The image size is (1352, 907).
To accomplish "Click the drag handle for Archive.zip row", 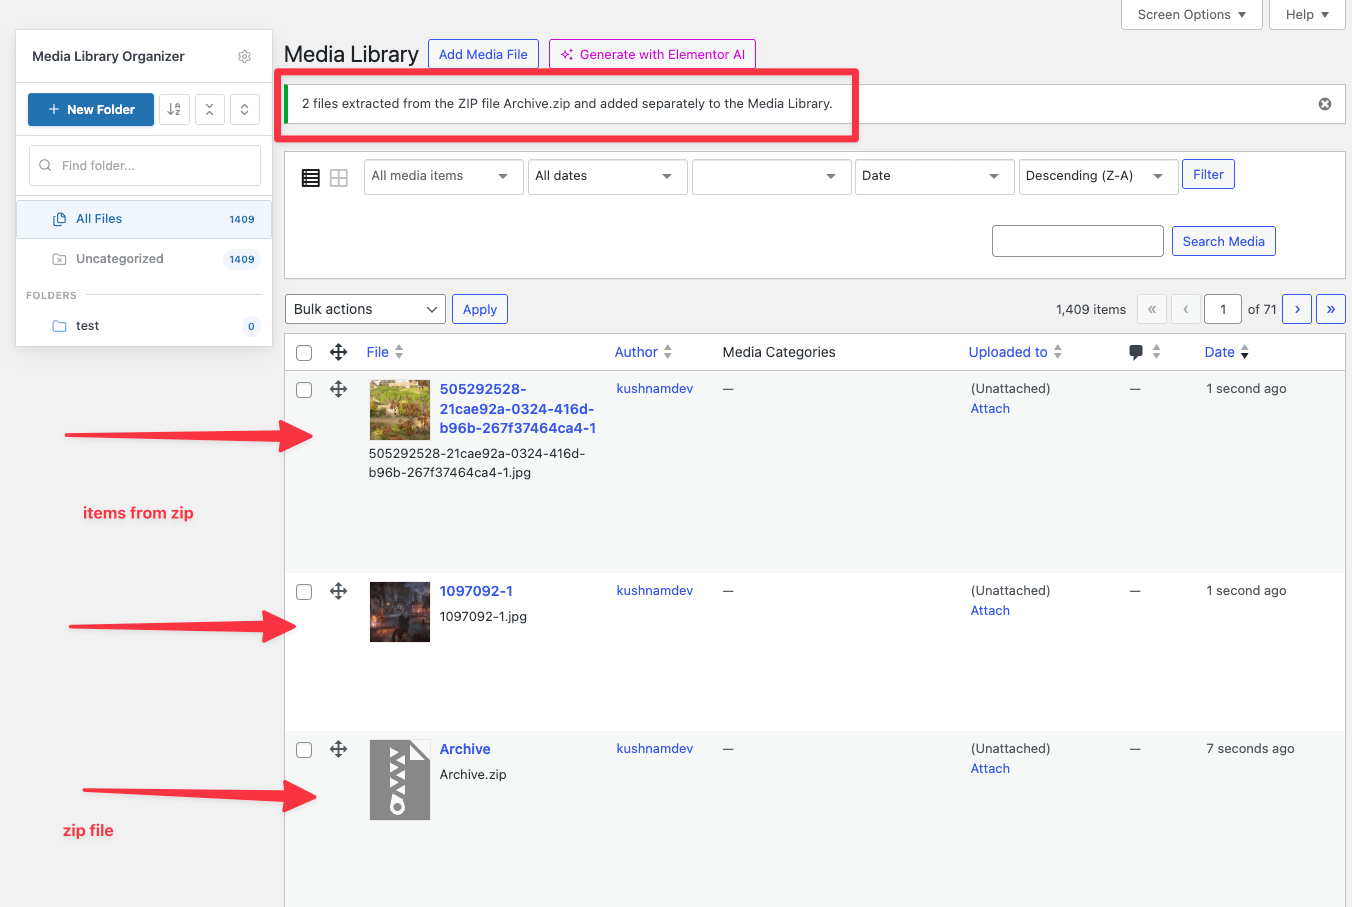I will click(338, 748).
